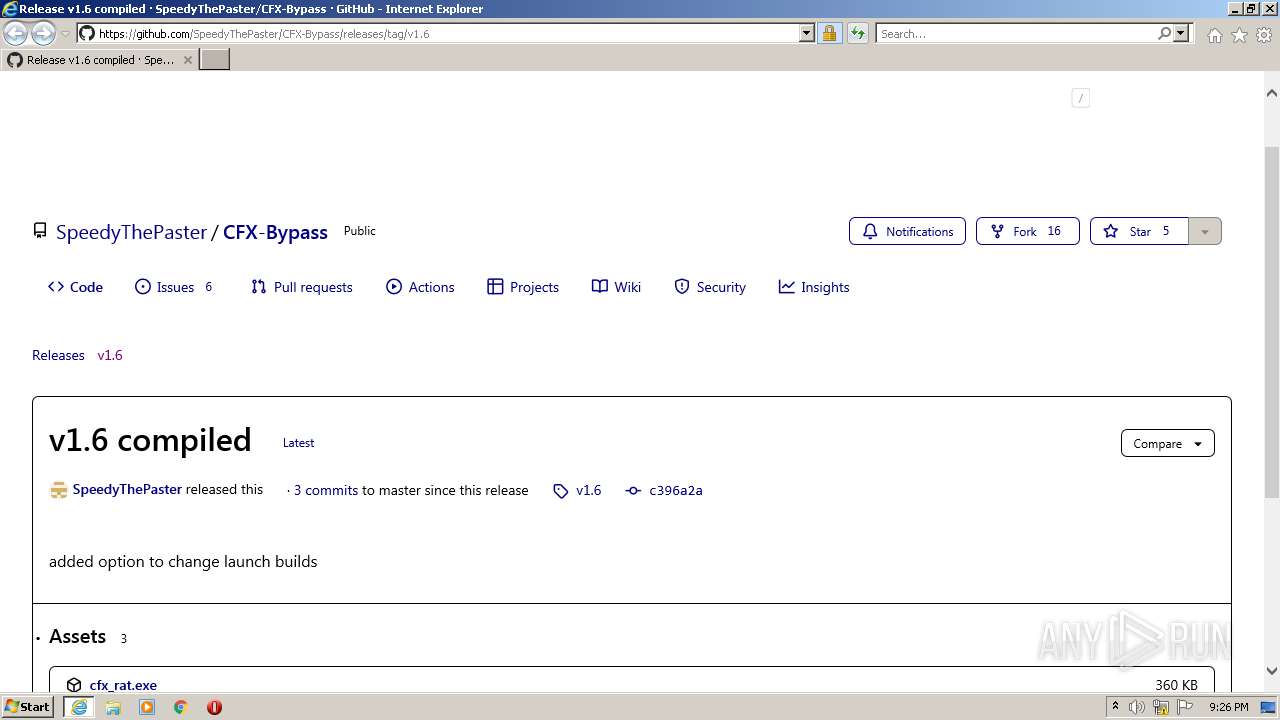The width and height of the screenshot is (1280, 720).
Task: Open the Insights tab
Action: click(814, 287)
